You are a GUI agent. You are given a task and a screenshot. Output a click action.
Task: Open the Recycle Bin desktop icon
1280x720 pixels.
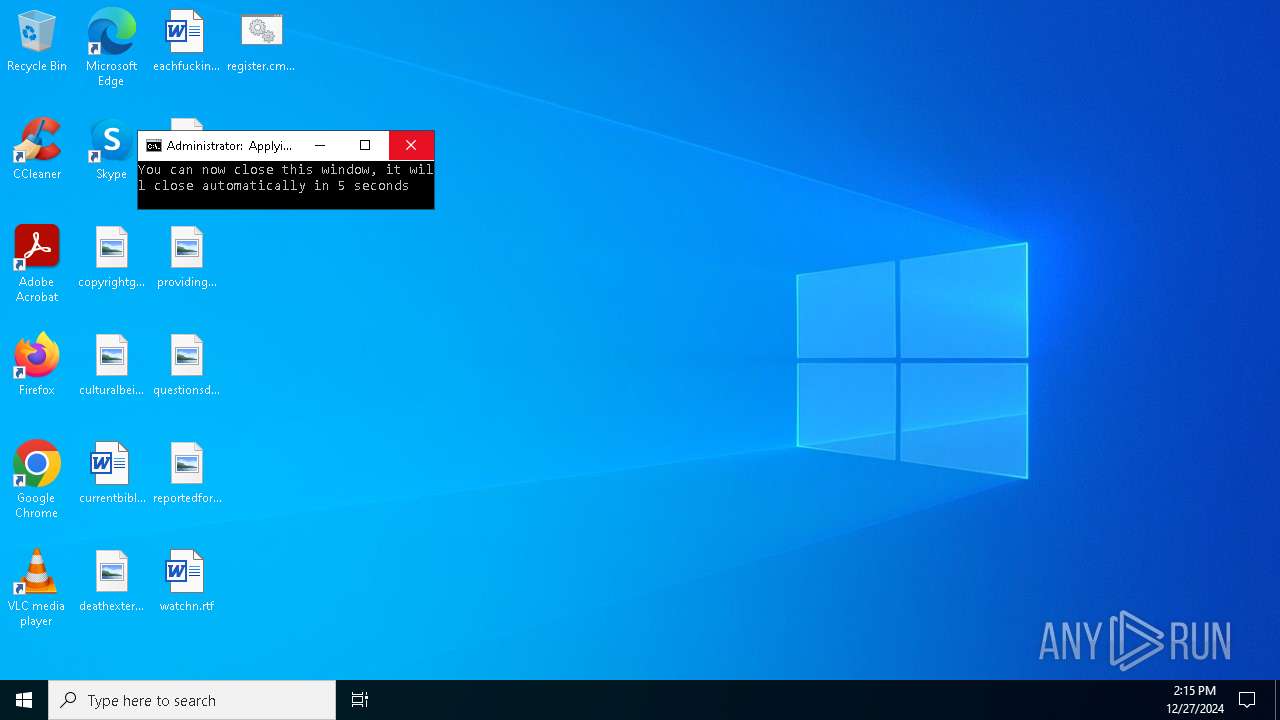coord(37,42)
